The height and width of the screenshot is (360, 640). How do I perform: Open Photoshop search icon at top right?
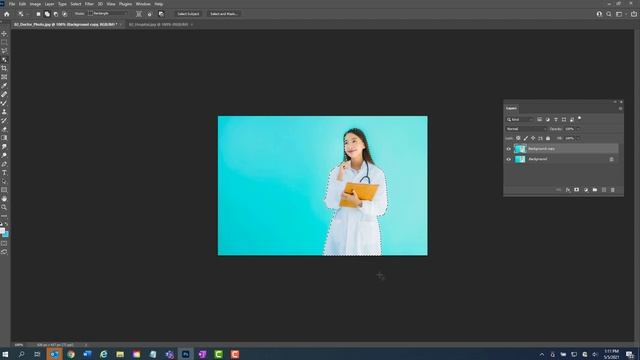click(x=609, y=14)
